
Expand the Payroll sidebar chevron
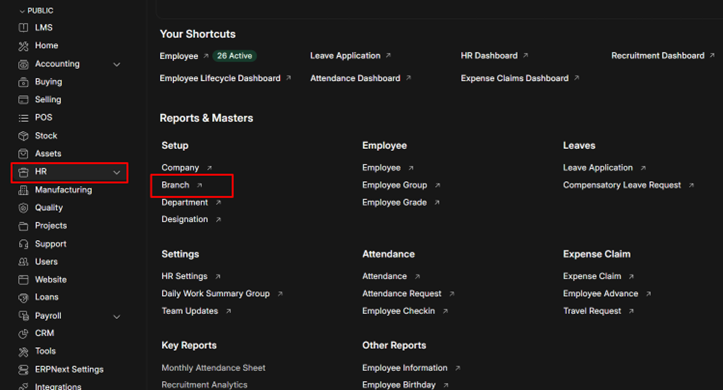click(x=117, y=317)
